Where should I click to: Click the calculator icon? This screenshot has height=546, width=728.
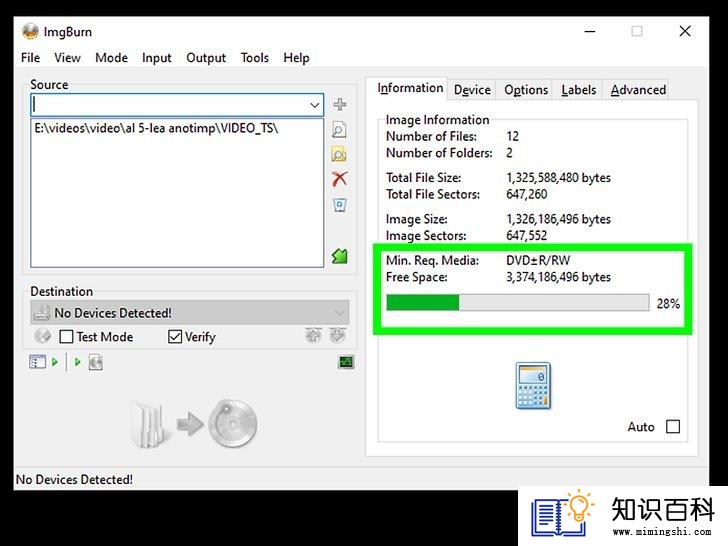(x=533, y=386)
